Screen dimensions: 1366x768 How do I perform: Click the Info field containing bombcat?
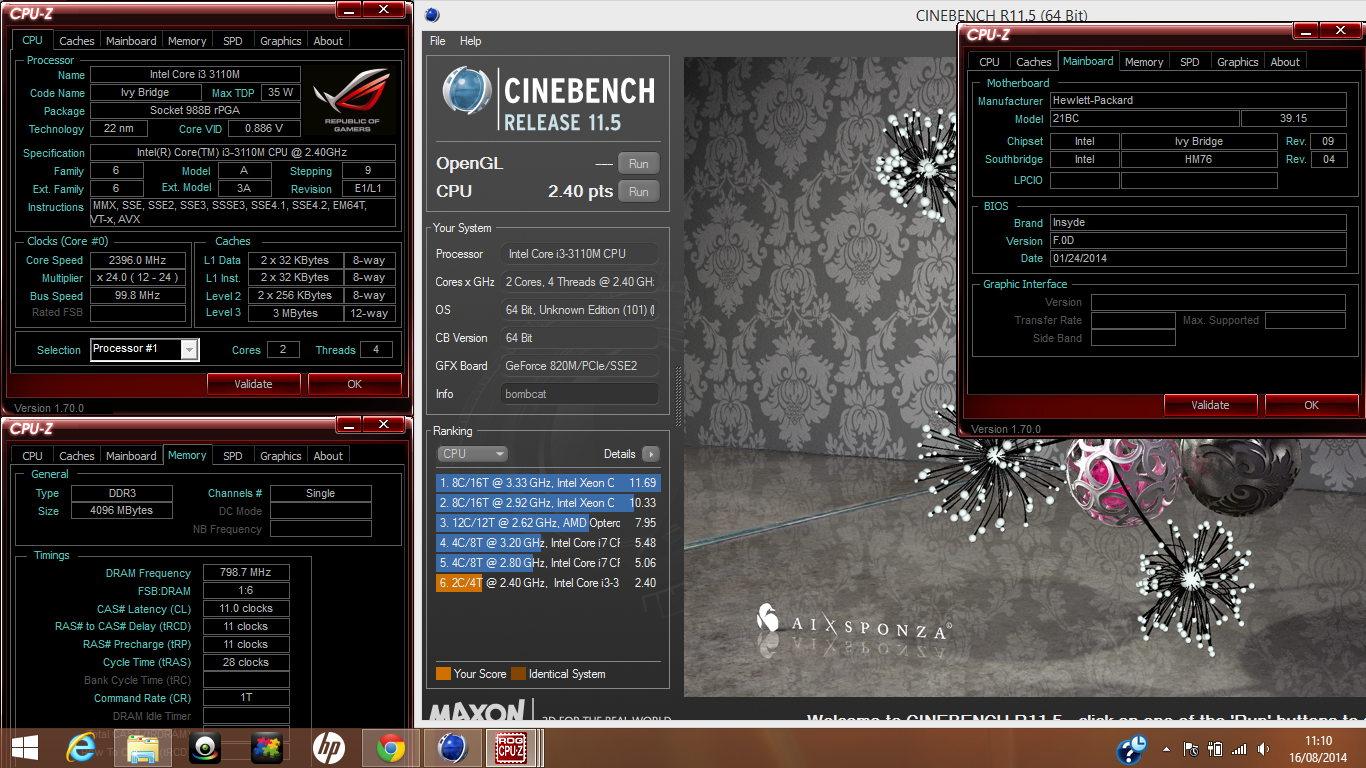[580, 394]
